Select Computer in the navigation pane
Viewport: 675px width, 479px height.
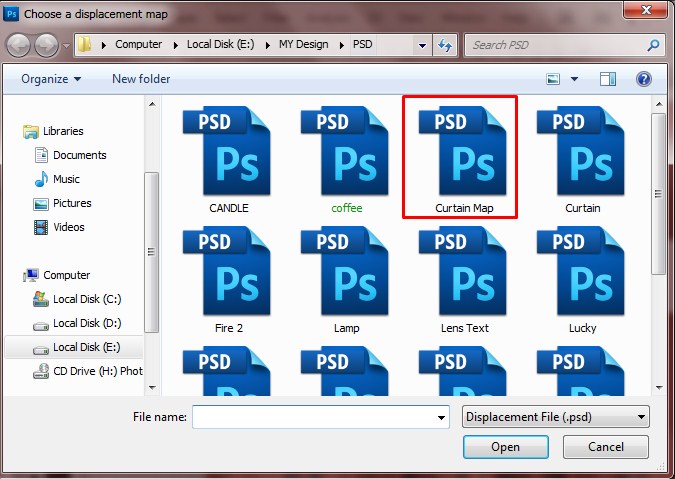click(x=57, y=275)
